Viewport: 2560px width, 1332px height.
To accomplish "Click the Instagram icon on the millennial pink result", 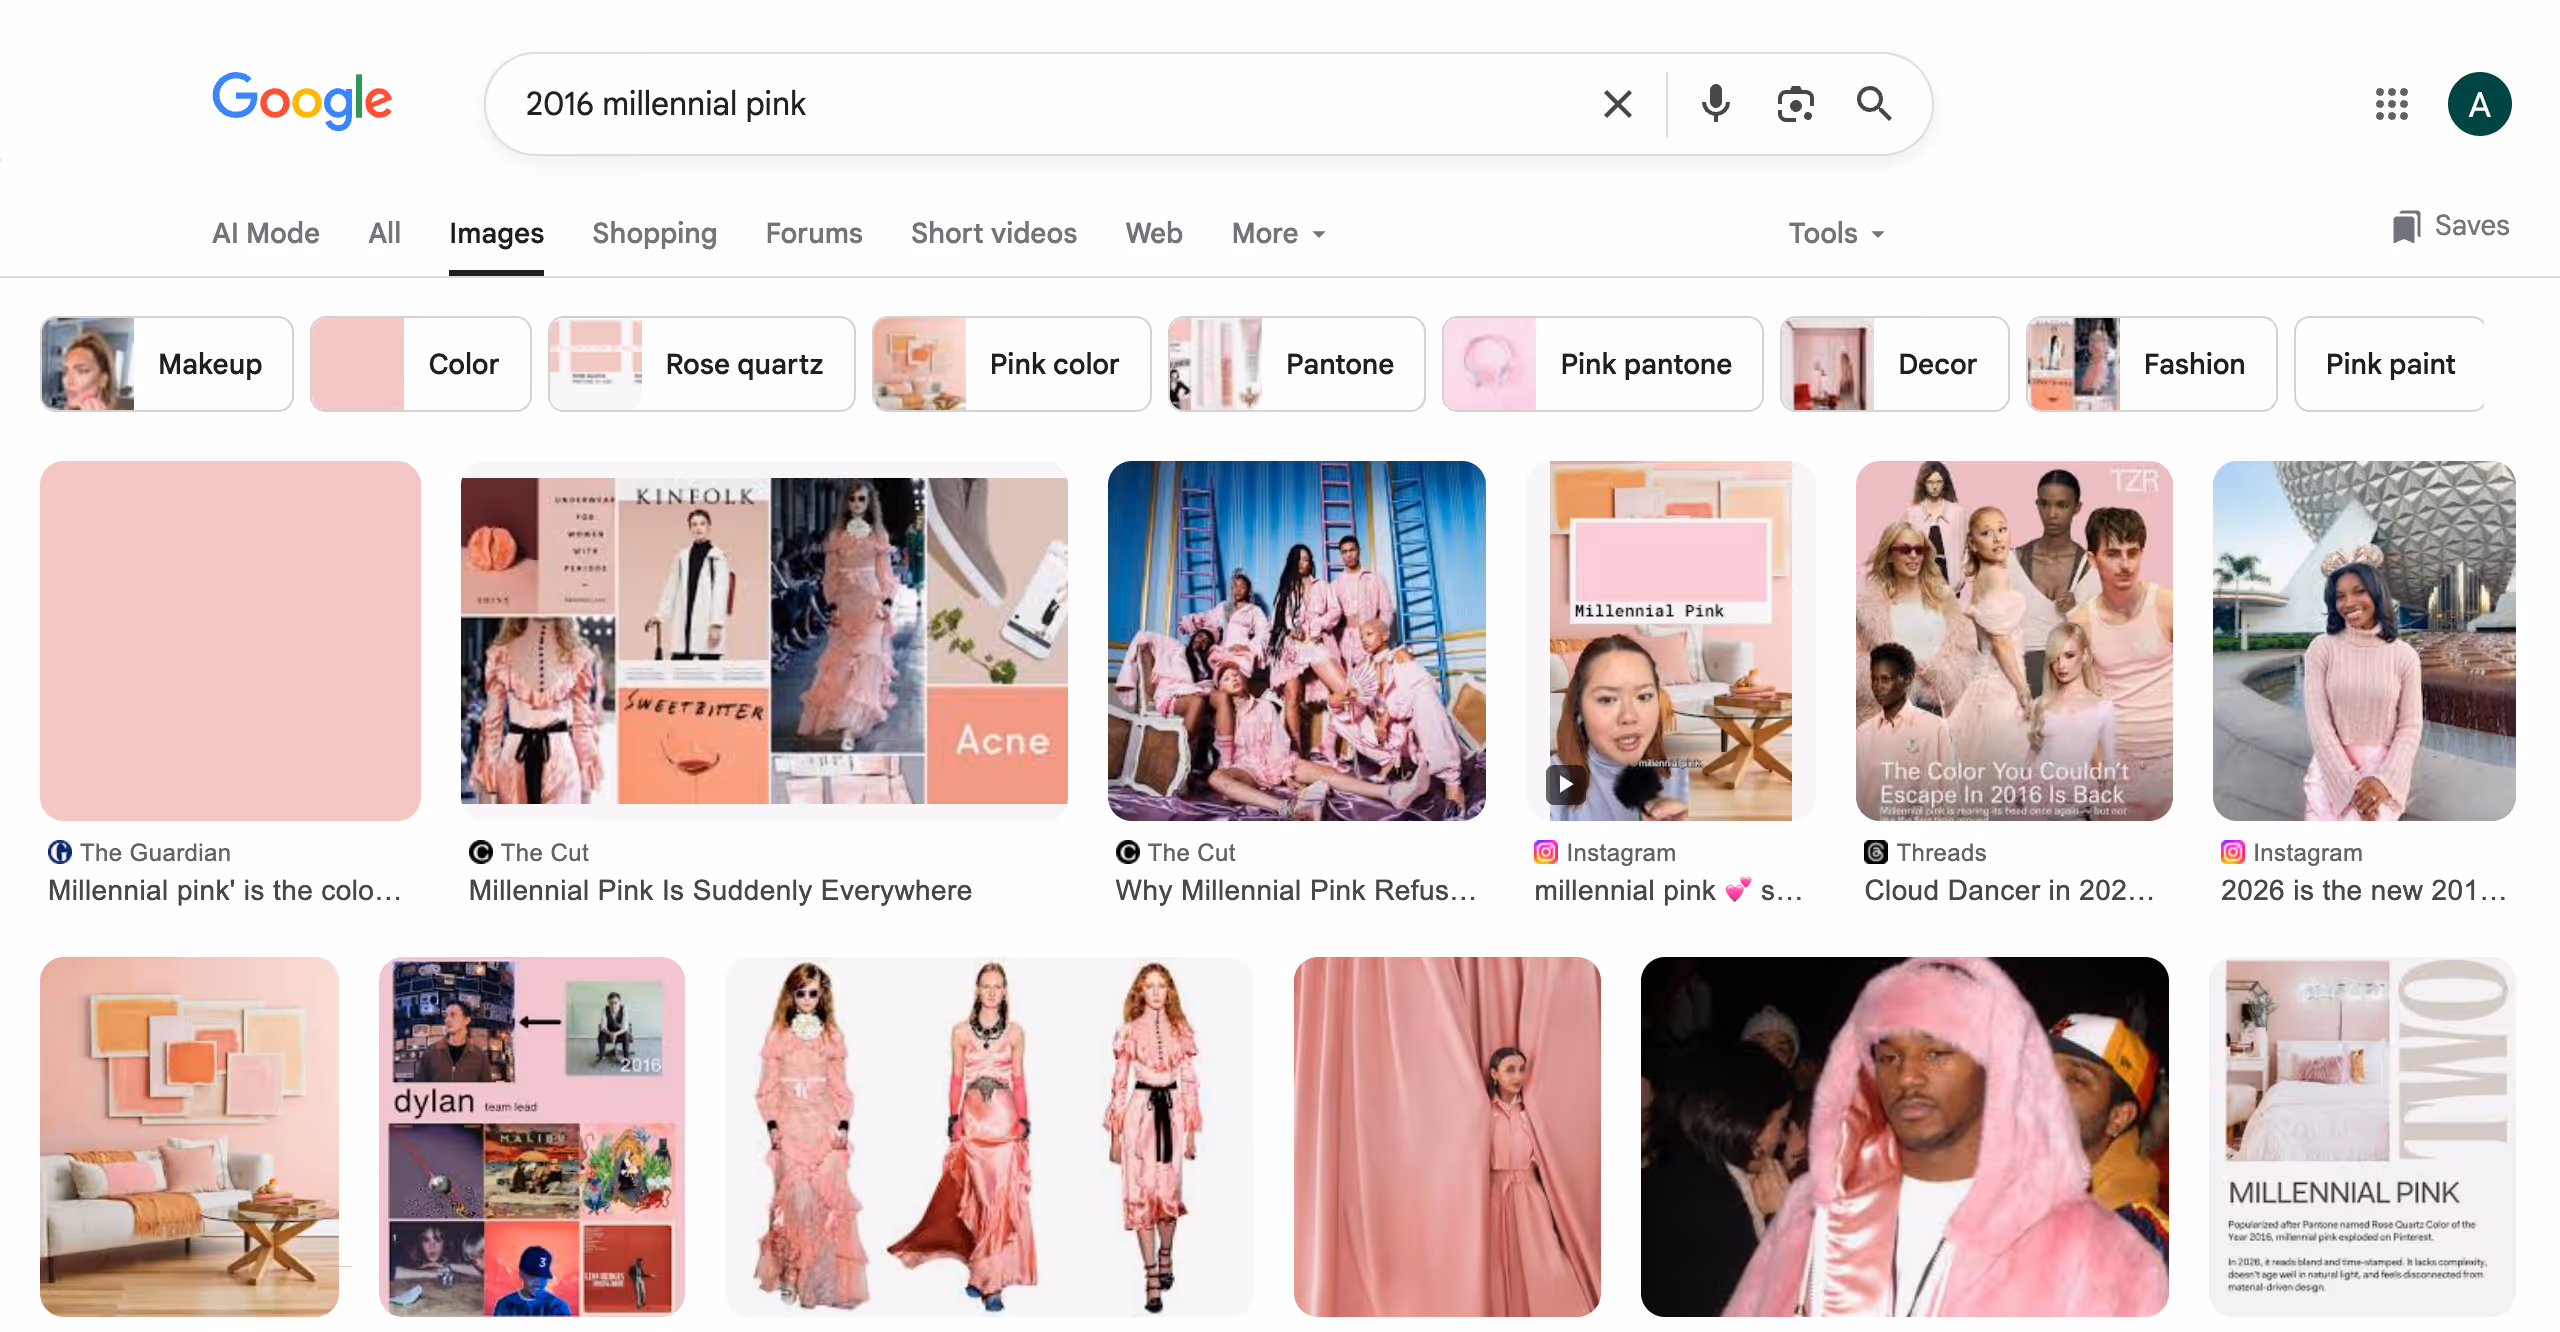I will coord(1544,852).
